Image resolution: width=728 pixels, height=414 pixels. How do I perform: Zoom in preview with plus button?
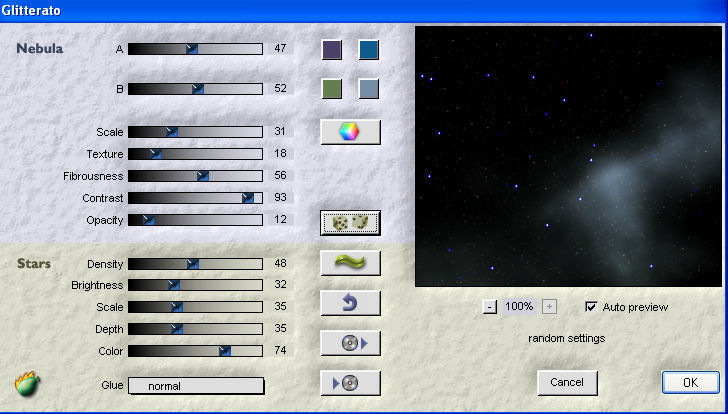pyautogui.click(x=550, y=307)
